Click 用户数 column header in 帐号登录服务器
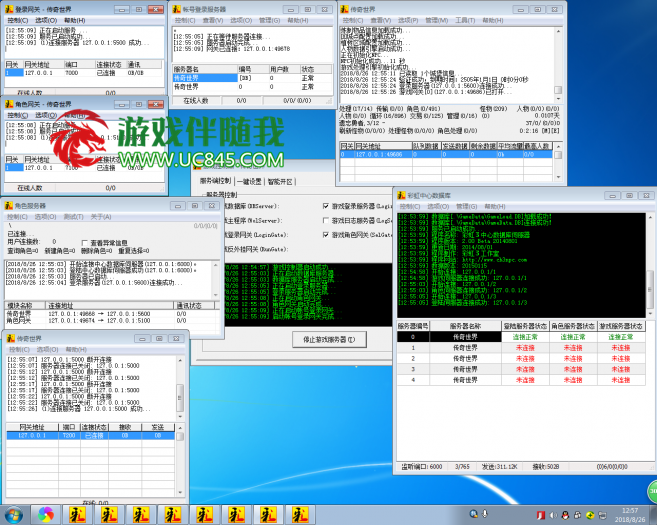657x525 pixels. click(284, 69)
